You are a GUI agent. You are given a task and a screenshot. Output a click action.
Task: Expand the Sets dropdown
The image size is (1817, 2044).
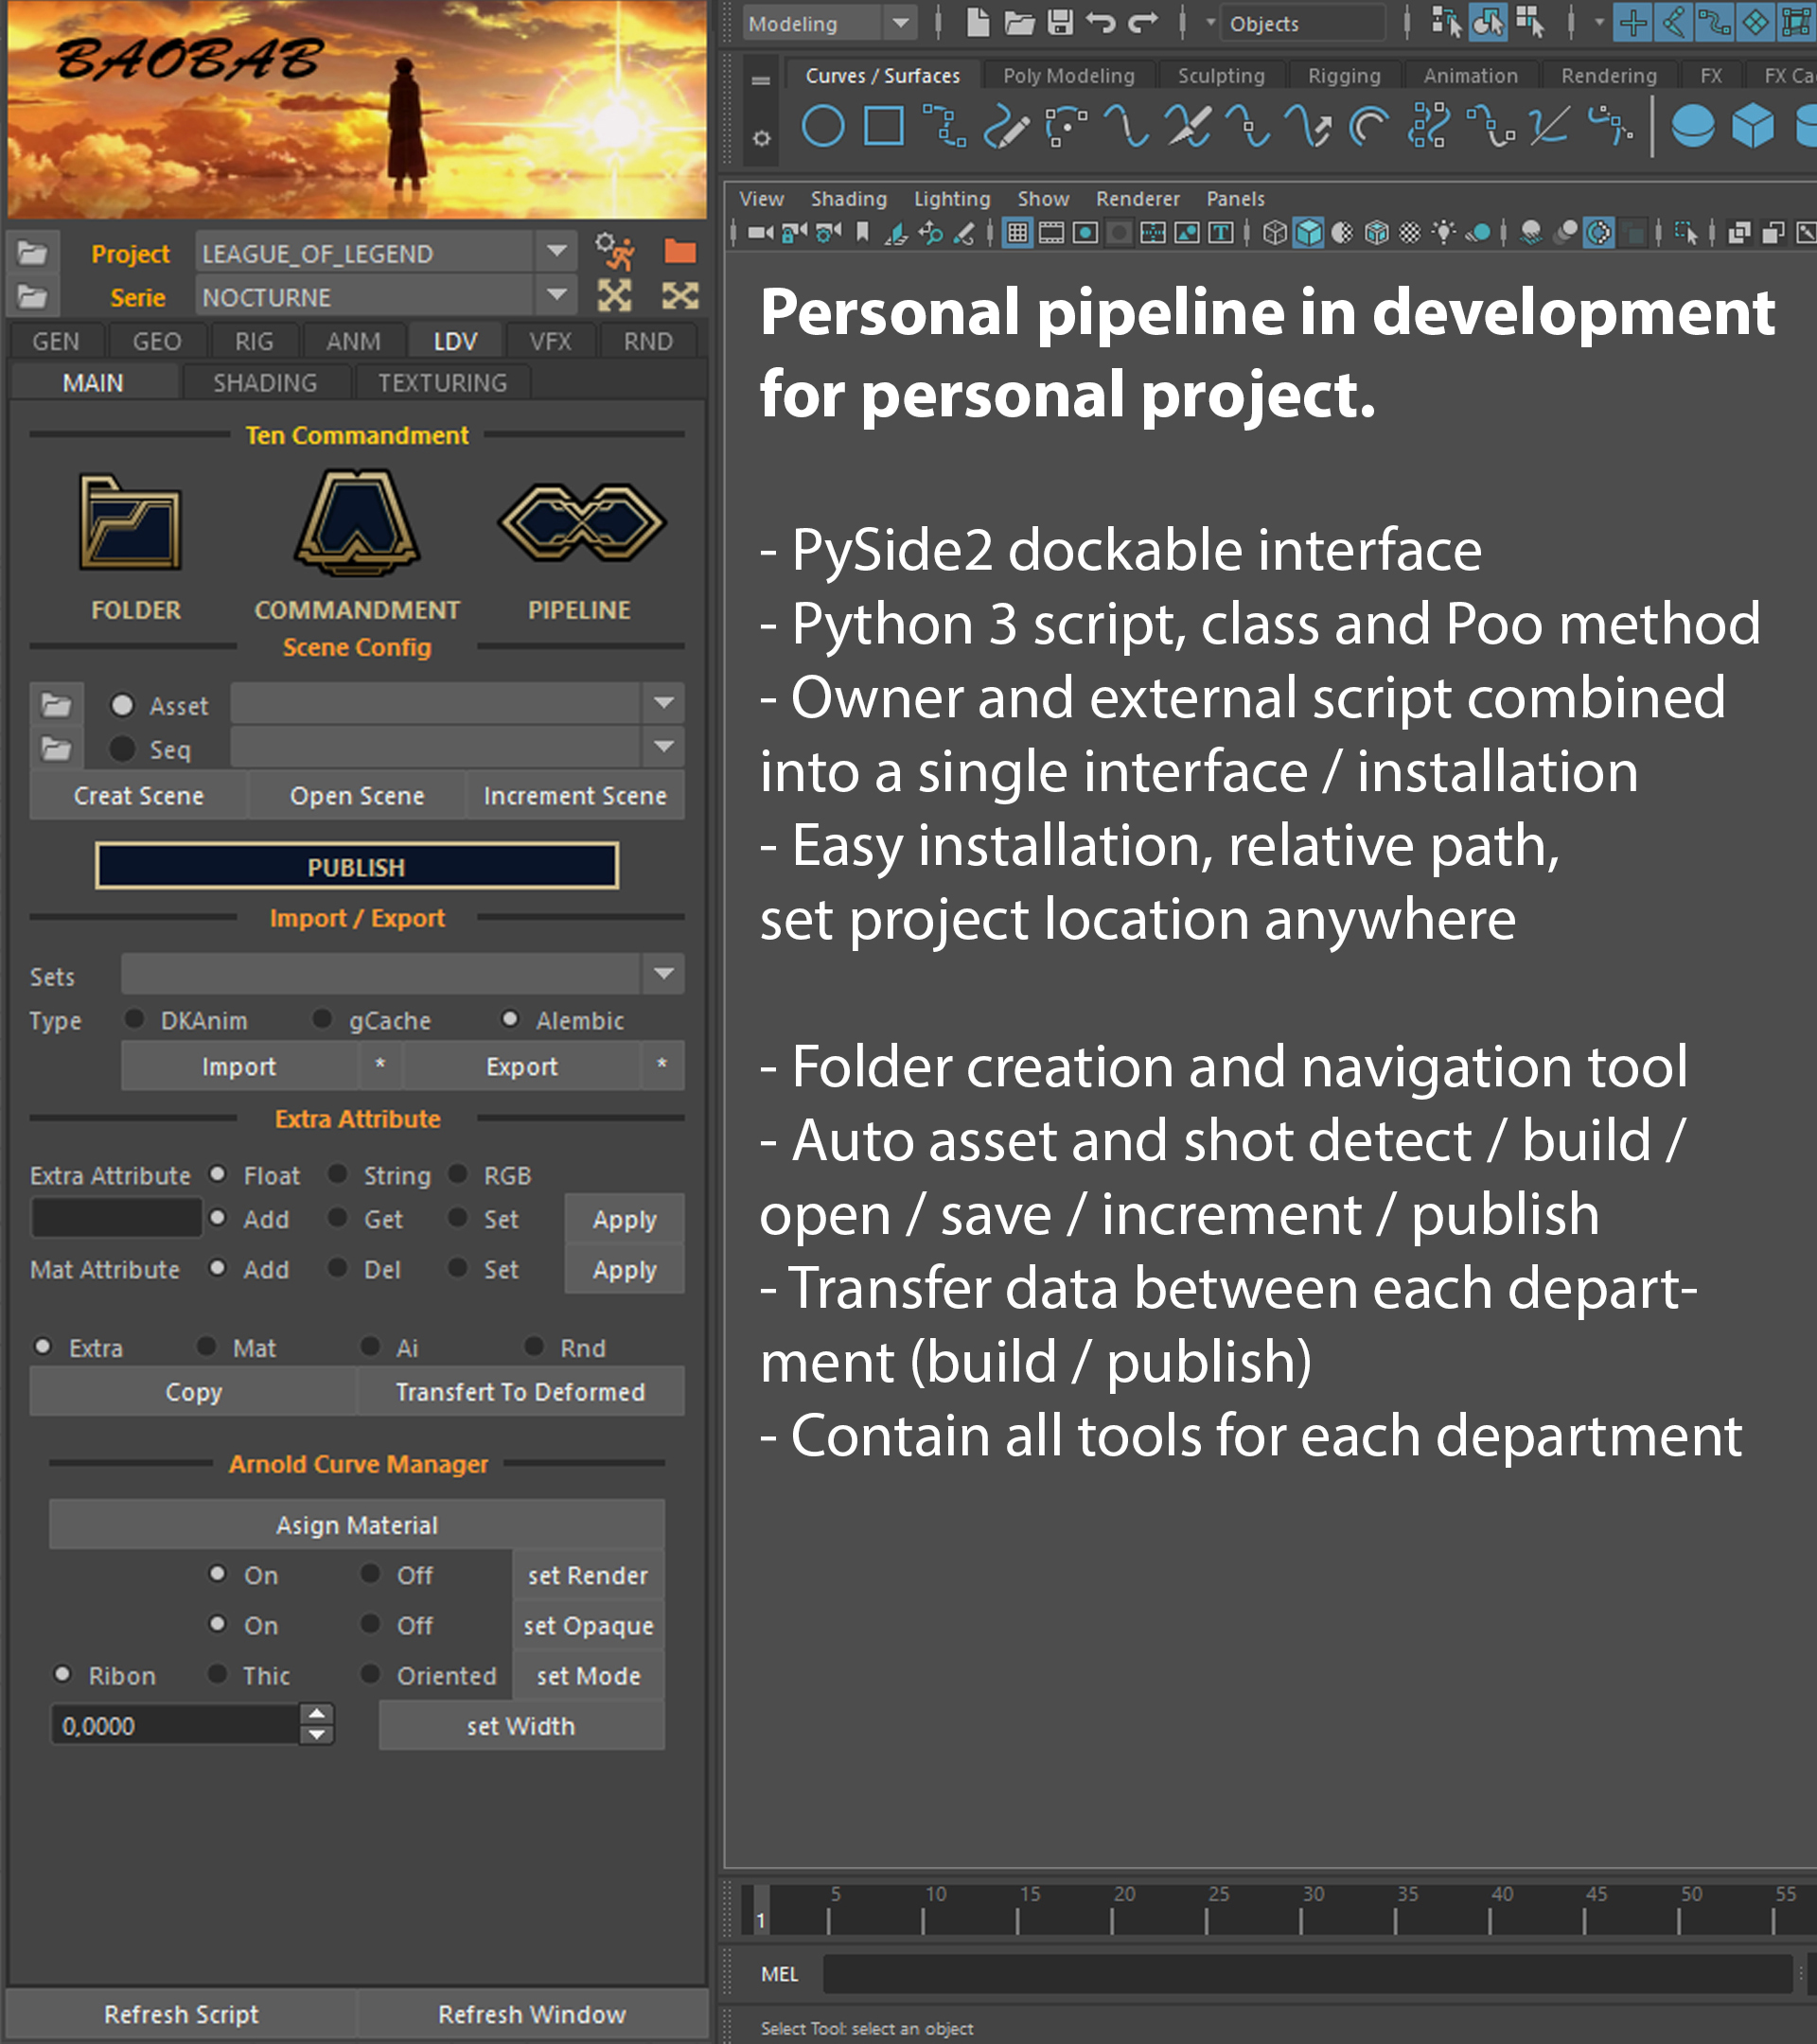663,973
